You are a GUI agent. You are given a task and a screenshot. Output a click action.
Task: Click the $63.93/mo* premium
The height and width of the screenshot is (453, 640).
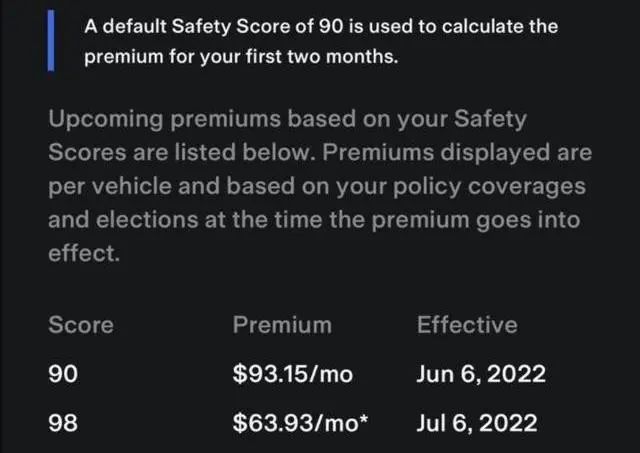[x=300, y=423]
